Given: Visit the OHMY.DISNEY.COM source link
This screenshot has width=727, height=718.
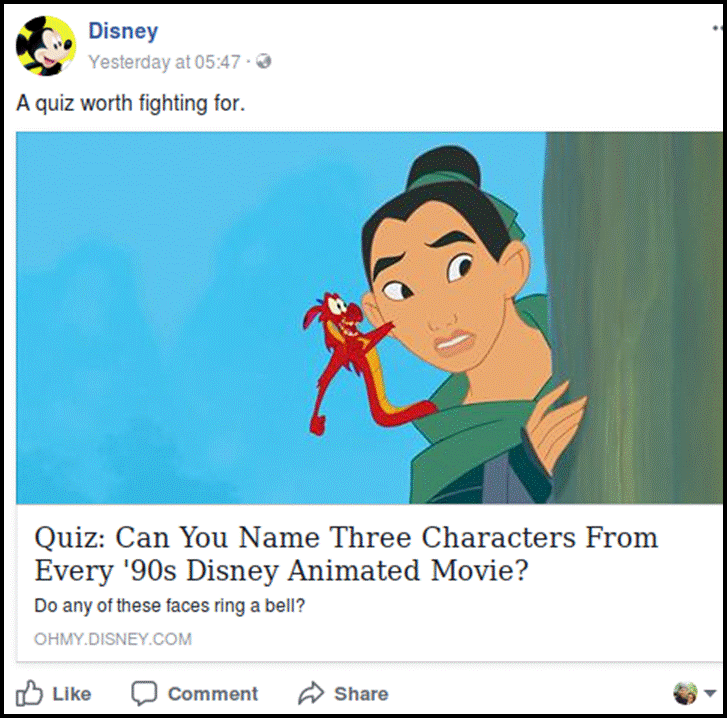Looking at the screenshot, I should click(x=113, y=639).
